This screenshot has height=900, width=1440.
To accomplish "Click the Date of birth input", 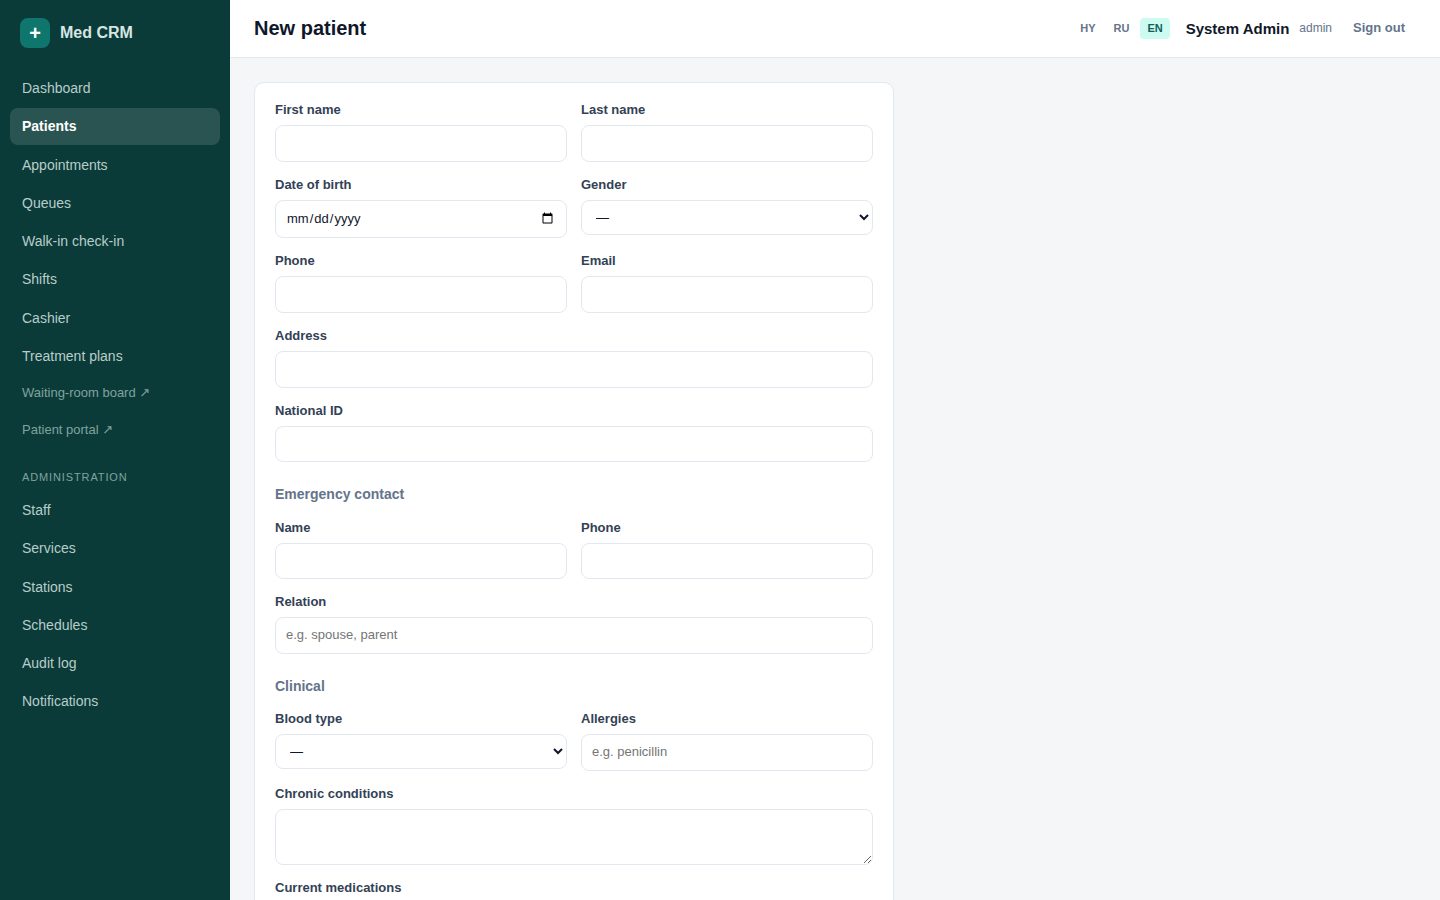I will point(421,219).
